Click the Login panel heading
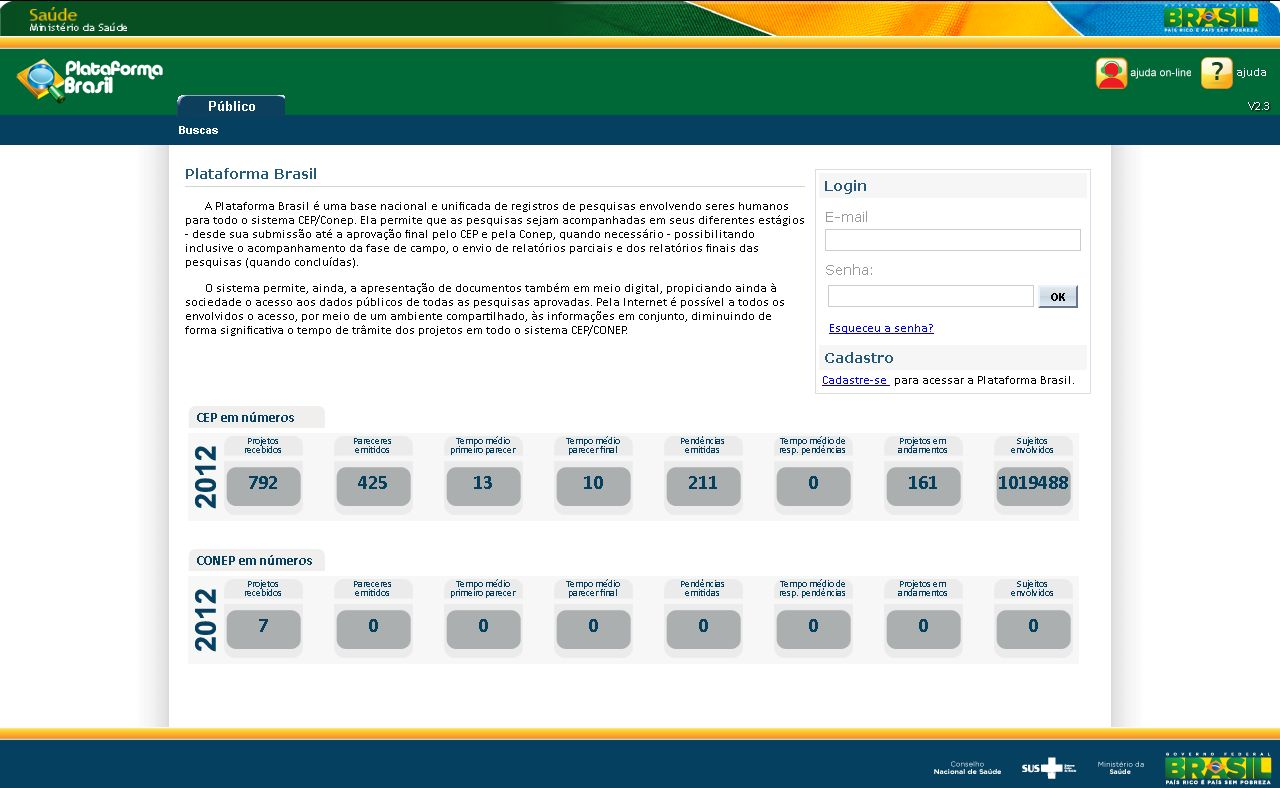Viewport: 1280px width, 788px height. click(x=845, y=186)
